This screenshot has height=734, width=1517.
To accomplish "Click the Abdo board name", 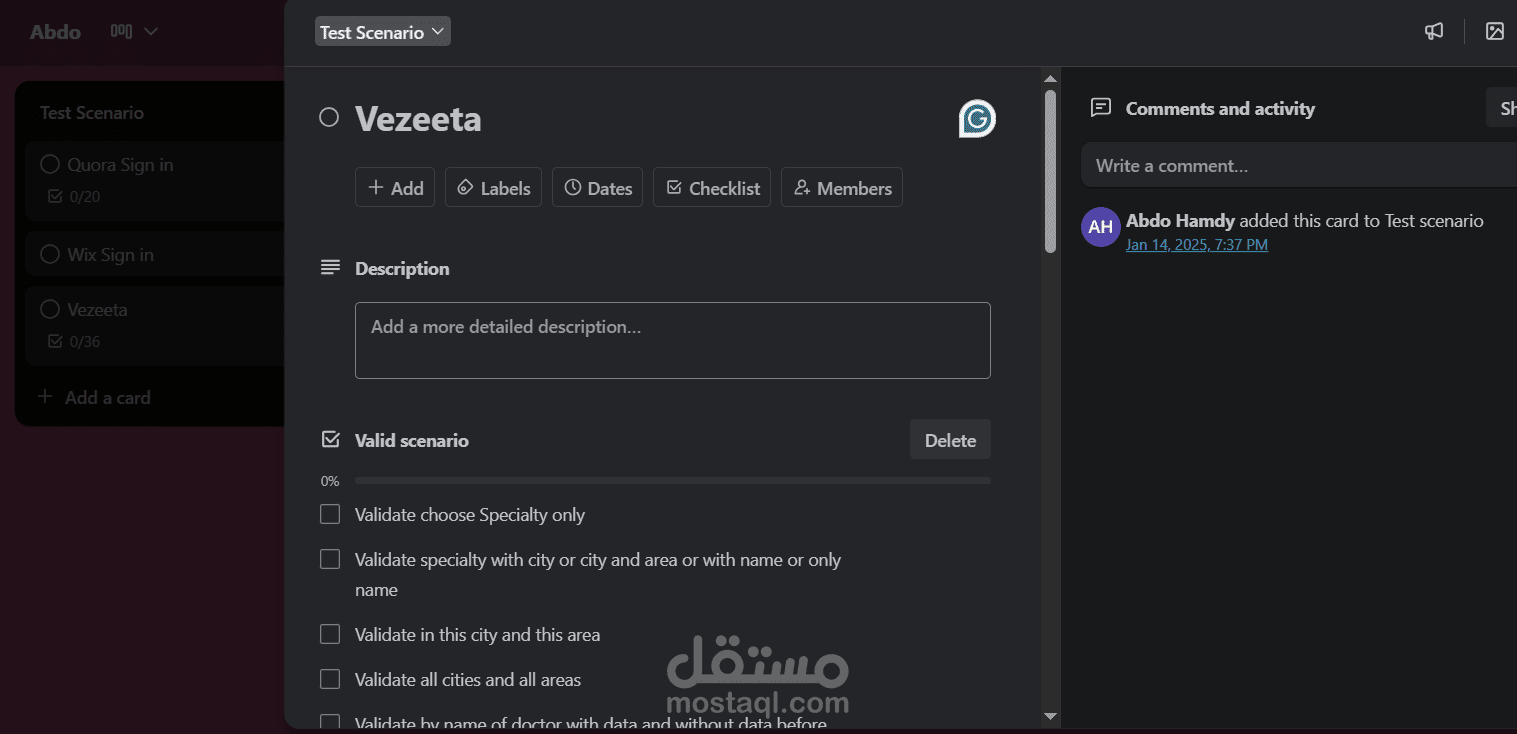I will (x=55, y=32).
